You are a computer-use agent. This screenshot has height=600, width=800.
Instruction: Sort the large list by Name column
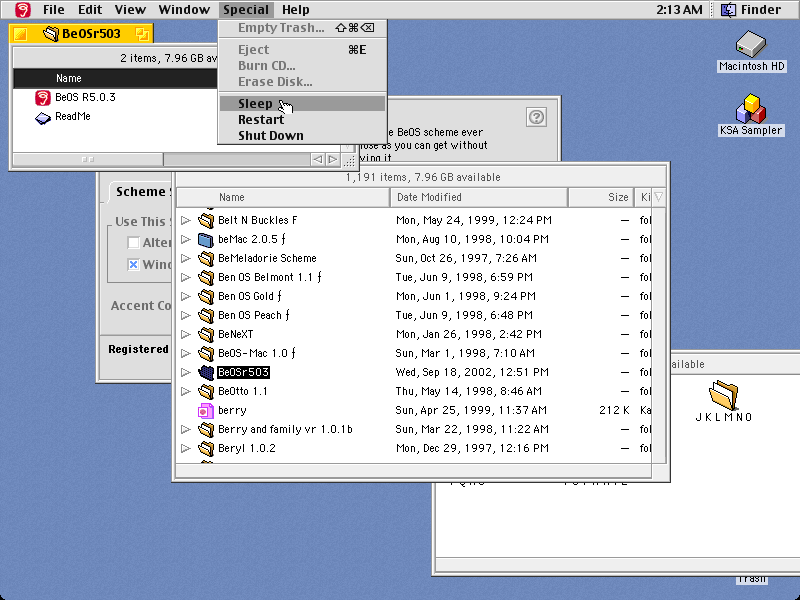(283, 197)
